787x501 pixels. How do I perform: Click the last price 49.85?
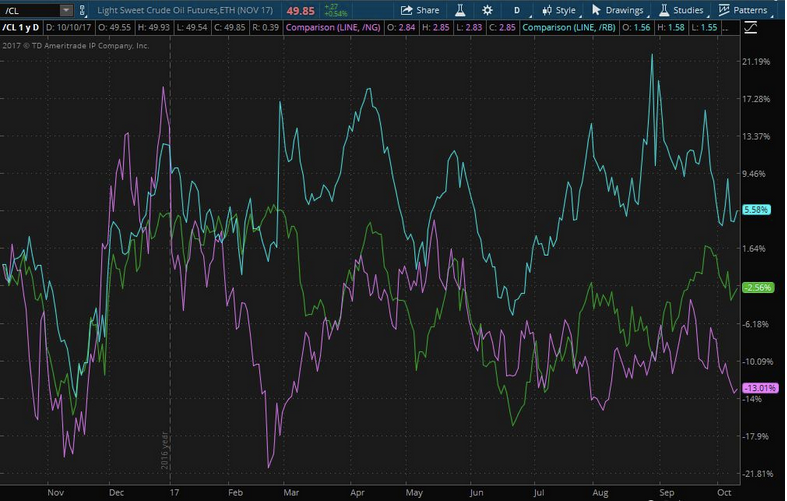pos(301,11)
